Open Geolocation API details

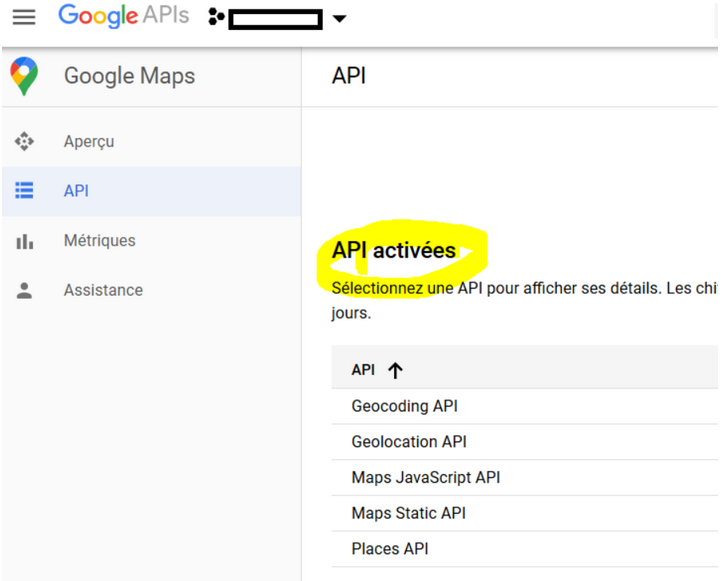[x=409, y=442]
